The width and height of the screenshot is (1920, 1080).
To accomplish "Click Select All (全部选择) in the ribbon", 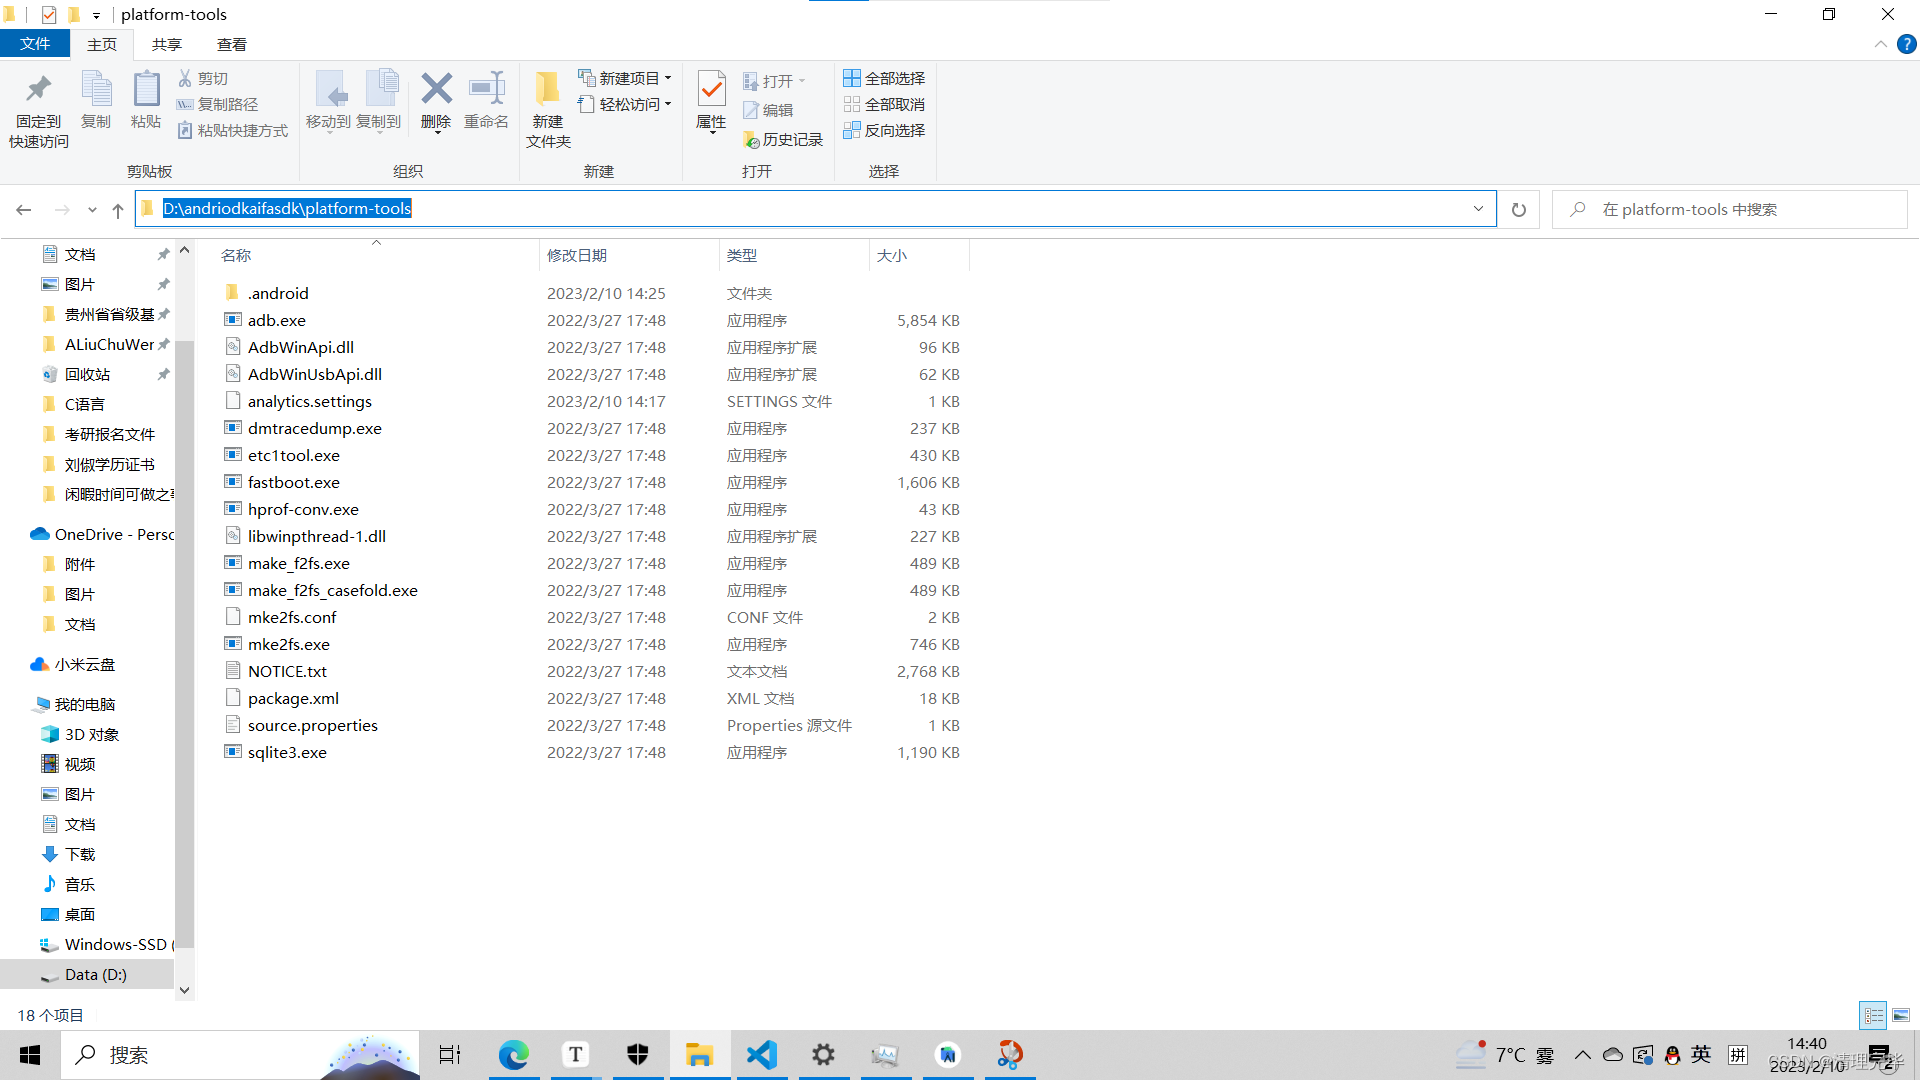I will (884, 78).
